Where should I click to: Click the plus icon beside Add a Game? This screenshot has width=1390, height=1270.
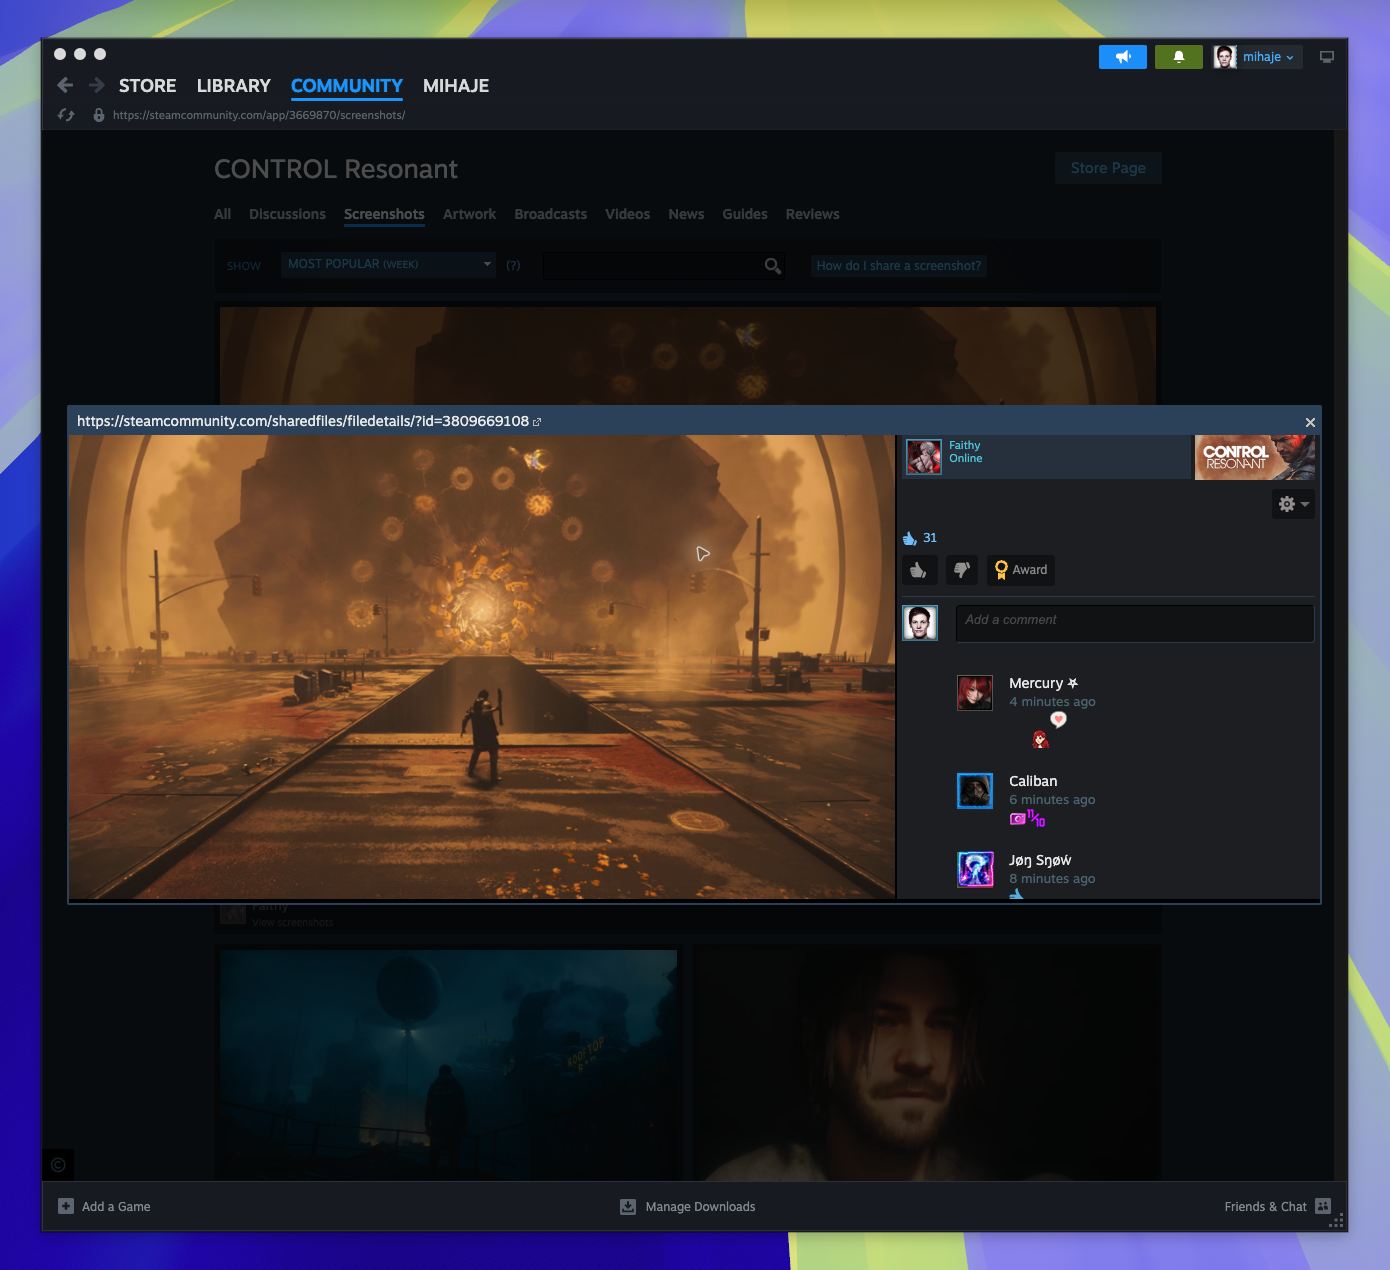[66, 1206]
